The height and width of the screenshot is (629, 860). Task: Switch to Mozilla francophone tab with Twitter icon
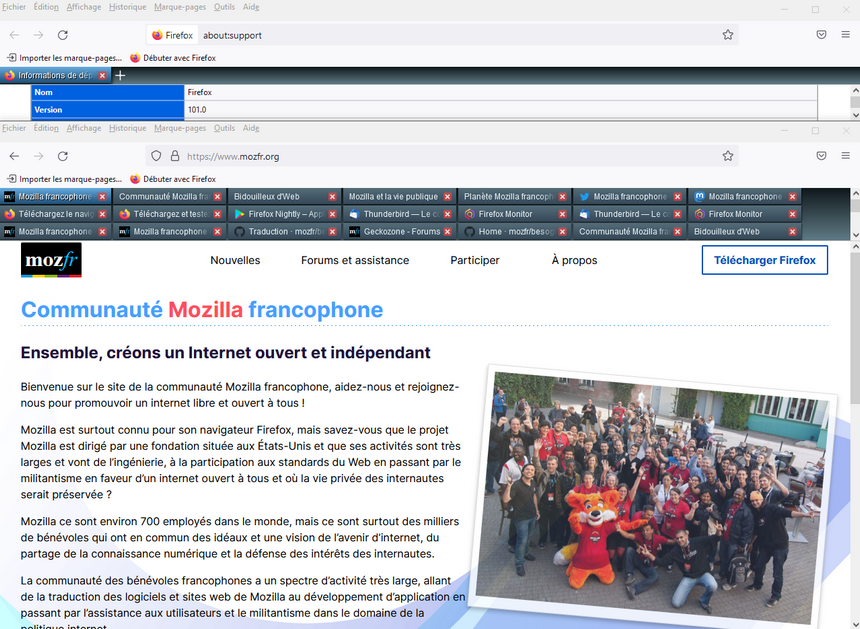tap(629, 197)
